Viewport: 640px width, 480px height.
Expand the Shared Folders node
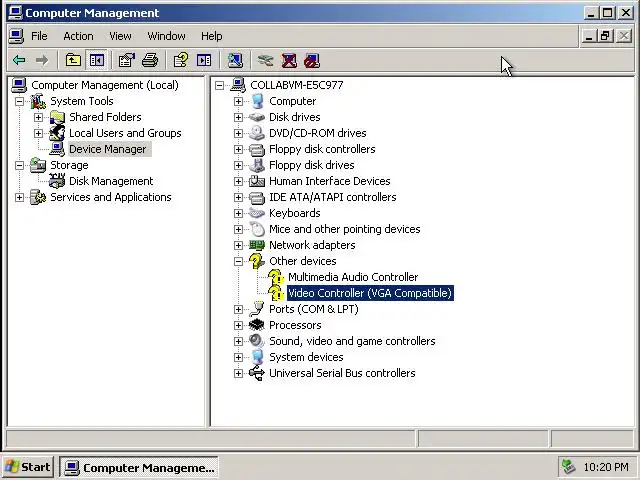[38, 117]
